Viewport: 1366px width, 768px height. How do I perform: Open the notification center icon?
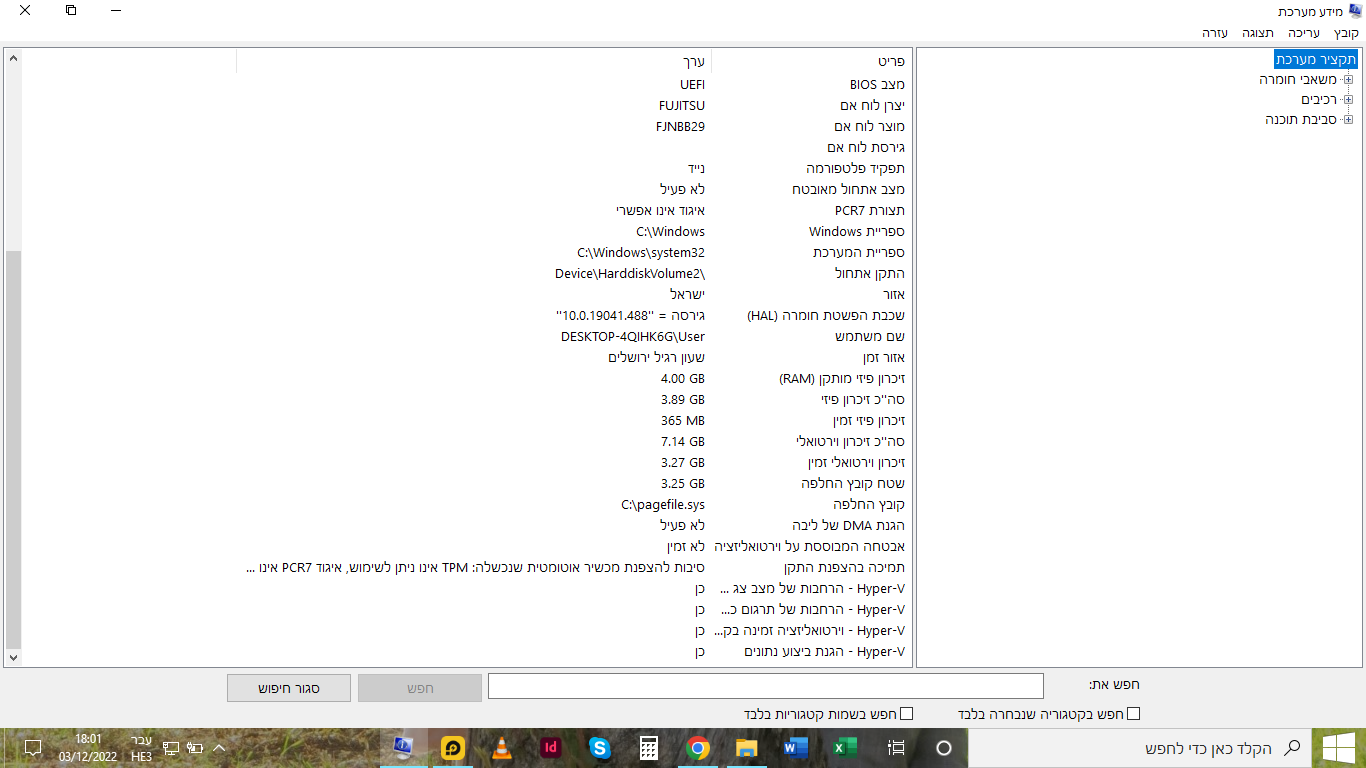tap(32, 747)
